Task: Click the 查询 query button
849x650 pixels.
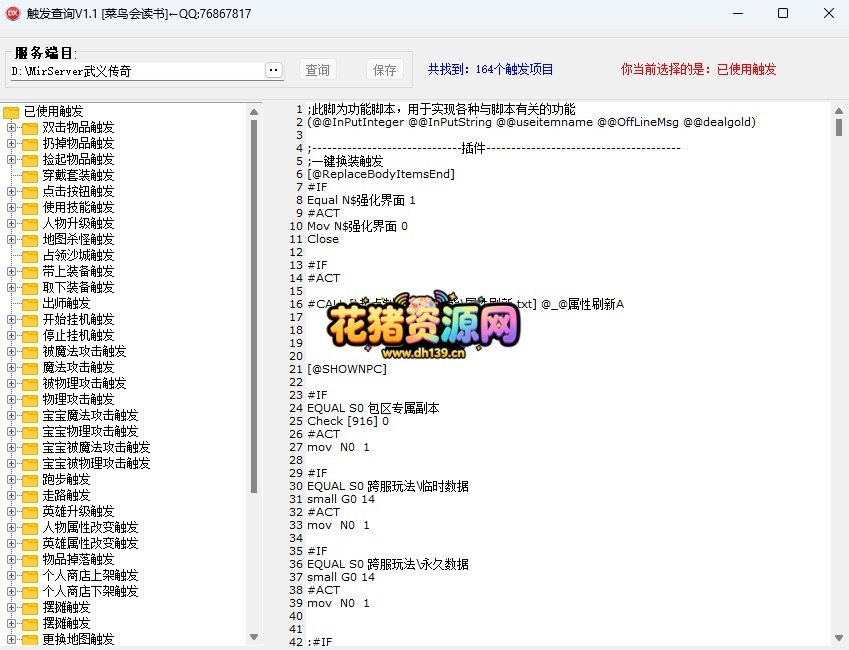Action: [x=317, y=70]
